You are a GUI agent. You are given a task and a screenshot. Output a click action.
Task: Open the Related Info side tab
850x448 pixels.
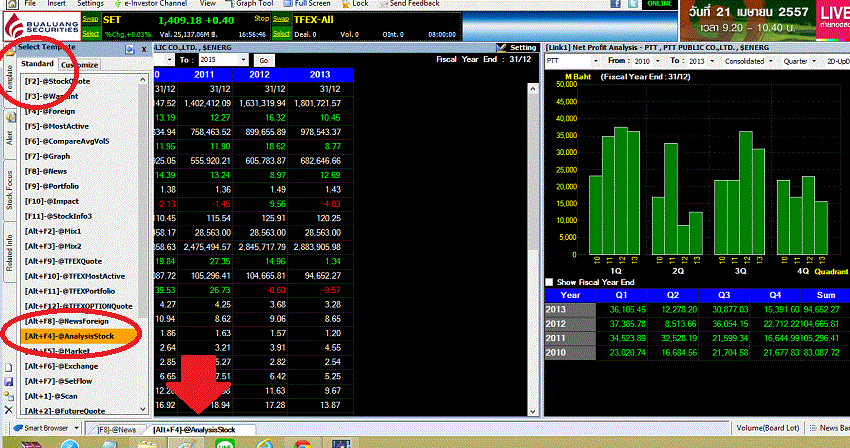click(x=9, y=253)
